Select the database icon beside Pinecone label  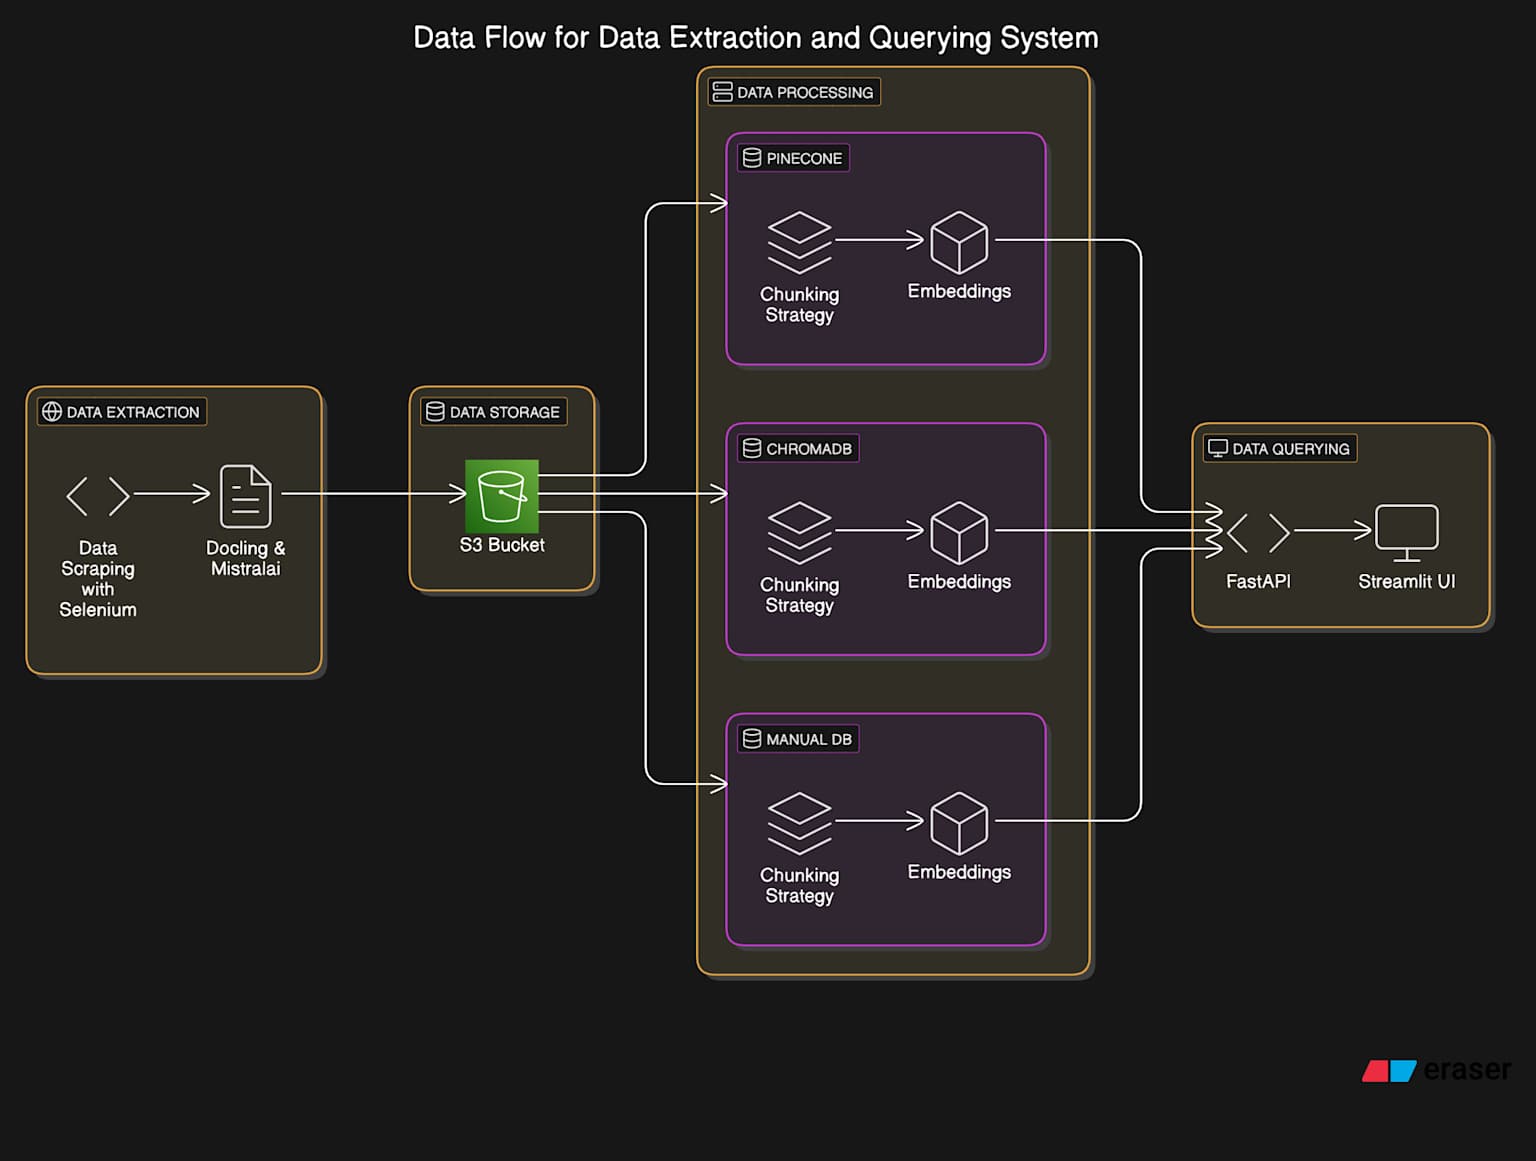[x=750, y=157]
